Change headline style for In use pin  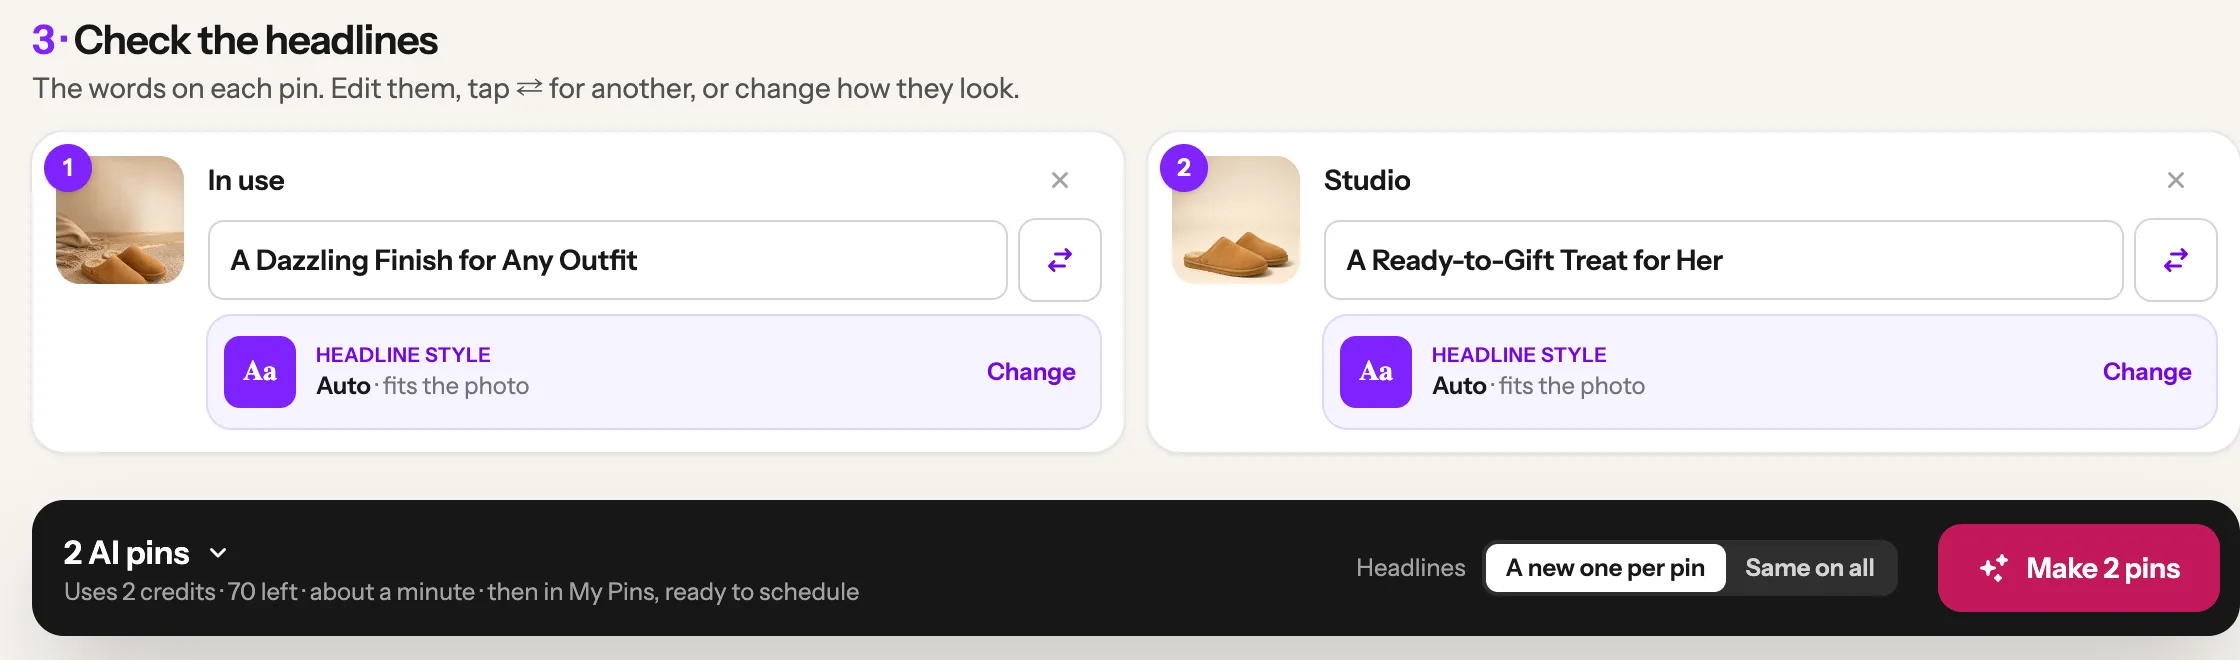[1031, 372]
